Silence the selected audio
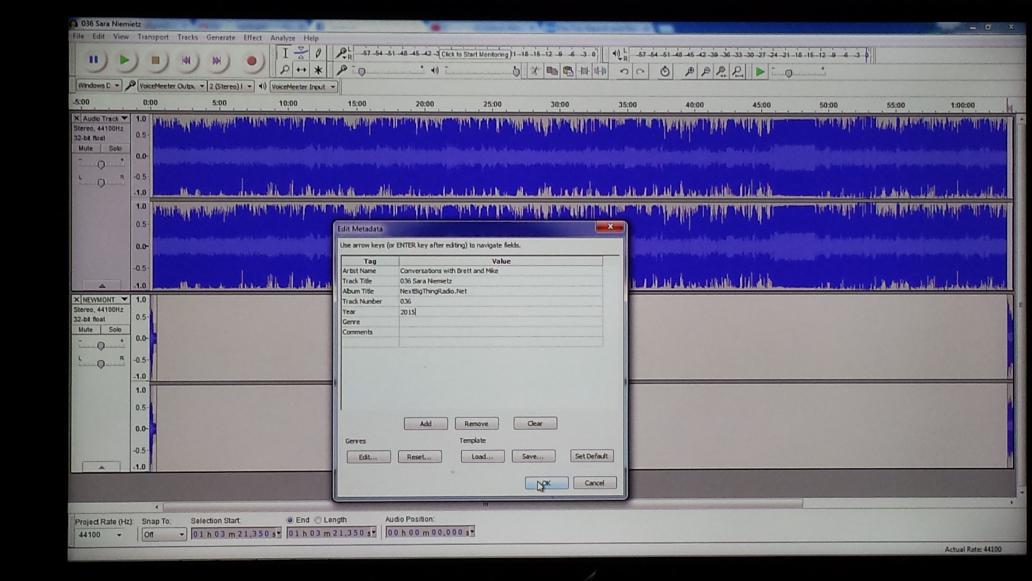 [x=600, y=70]
